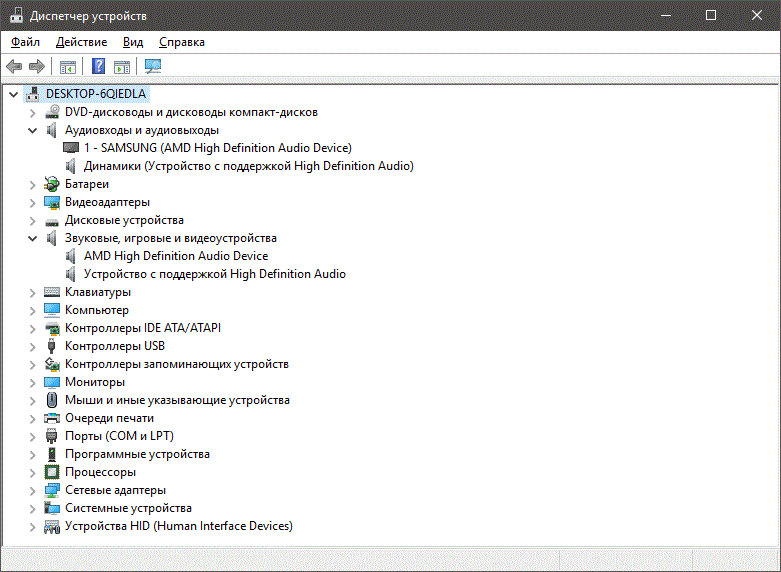Click the Устройства HID category icon
Viewport: 781px width, 572px height.
coord(52,526)
